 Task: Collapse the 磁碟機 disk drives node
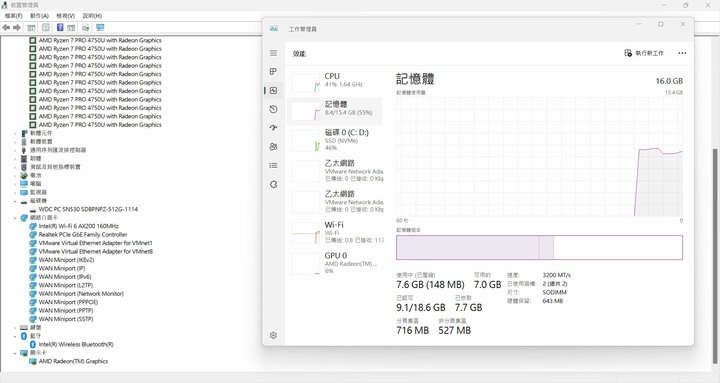click(15, 201)
